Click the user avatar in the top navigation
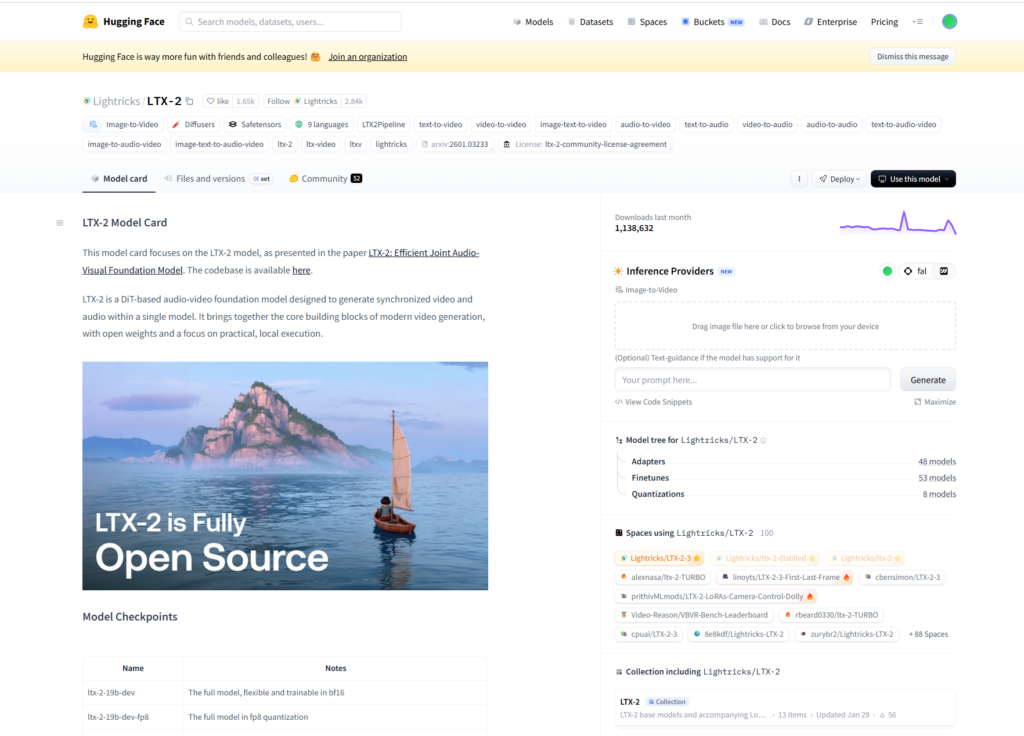The height and width of the screenshot is (736, 1024). point(949,22)
